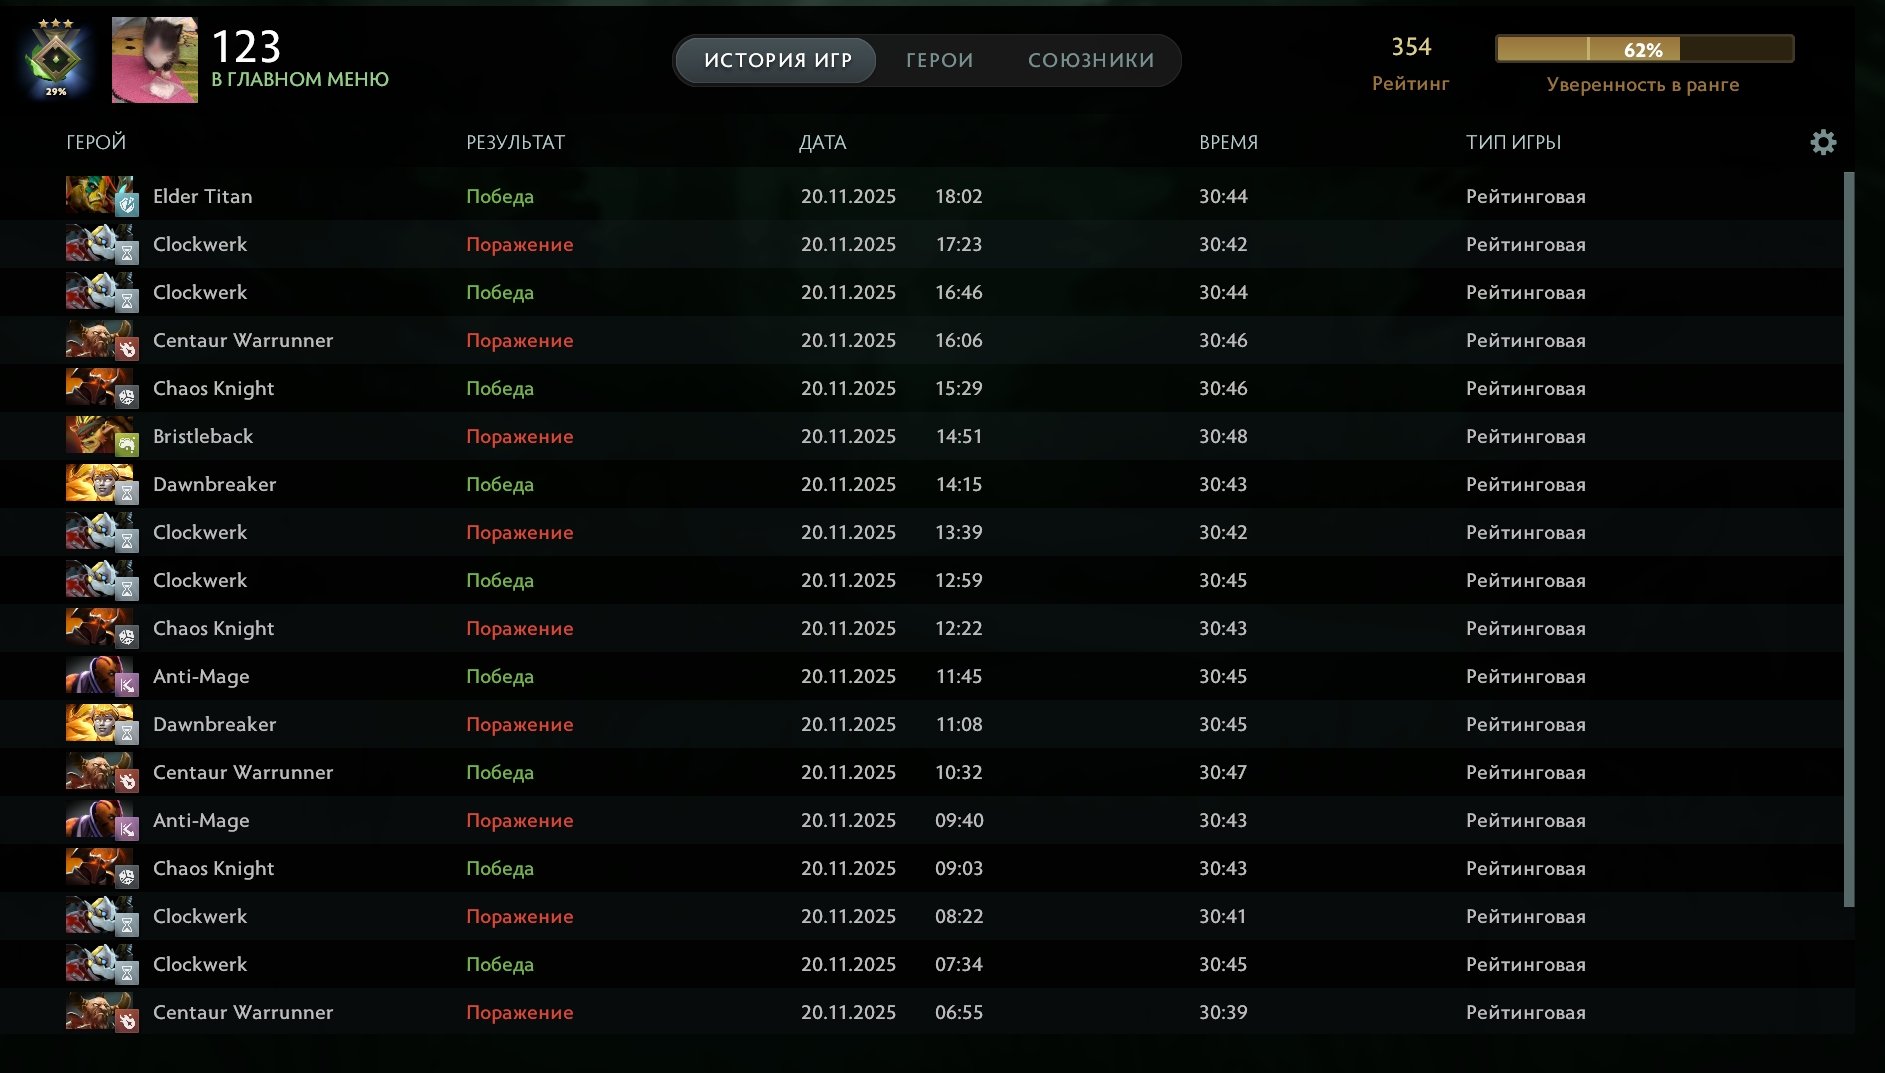Open the СОЮЗНИКИ tab
1885x1073 pixels.
pos(1089,60)
